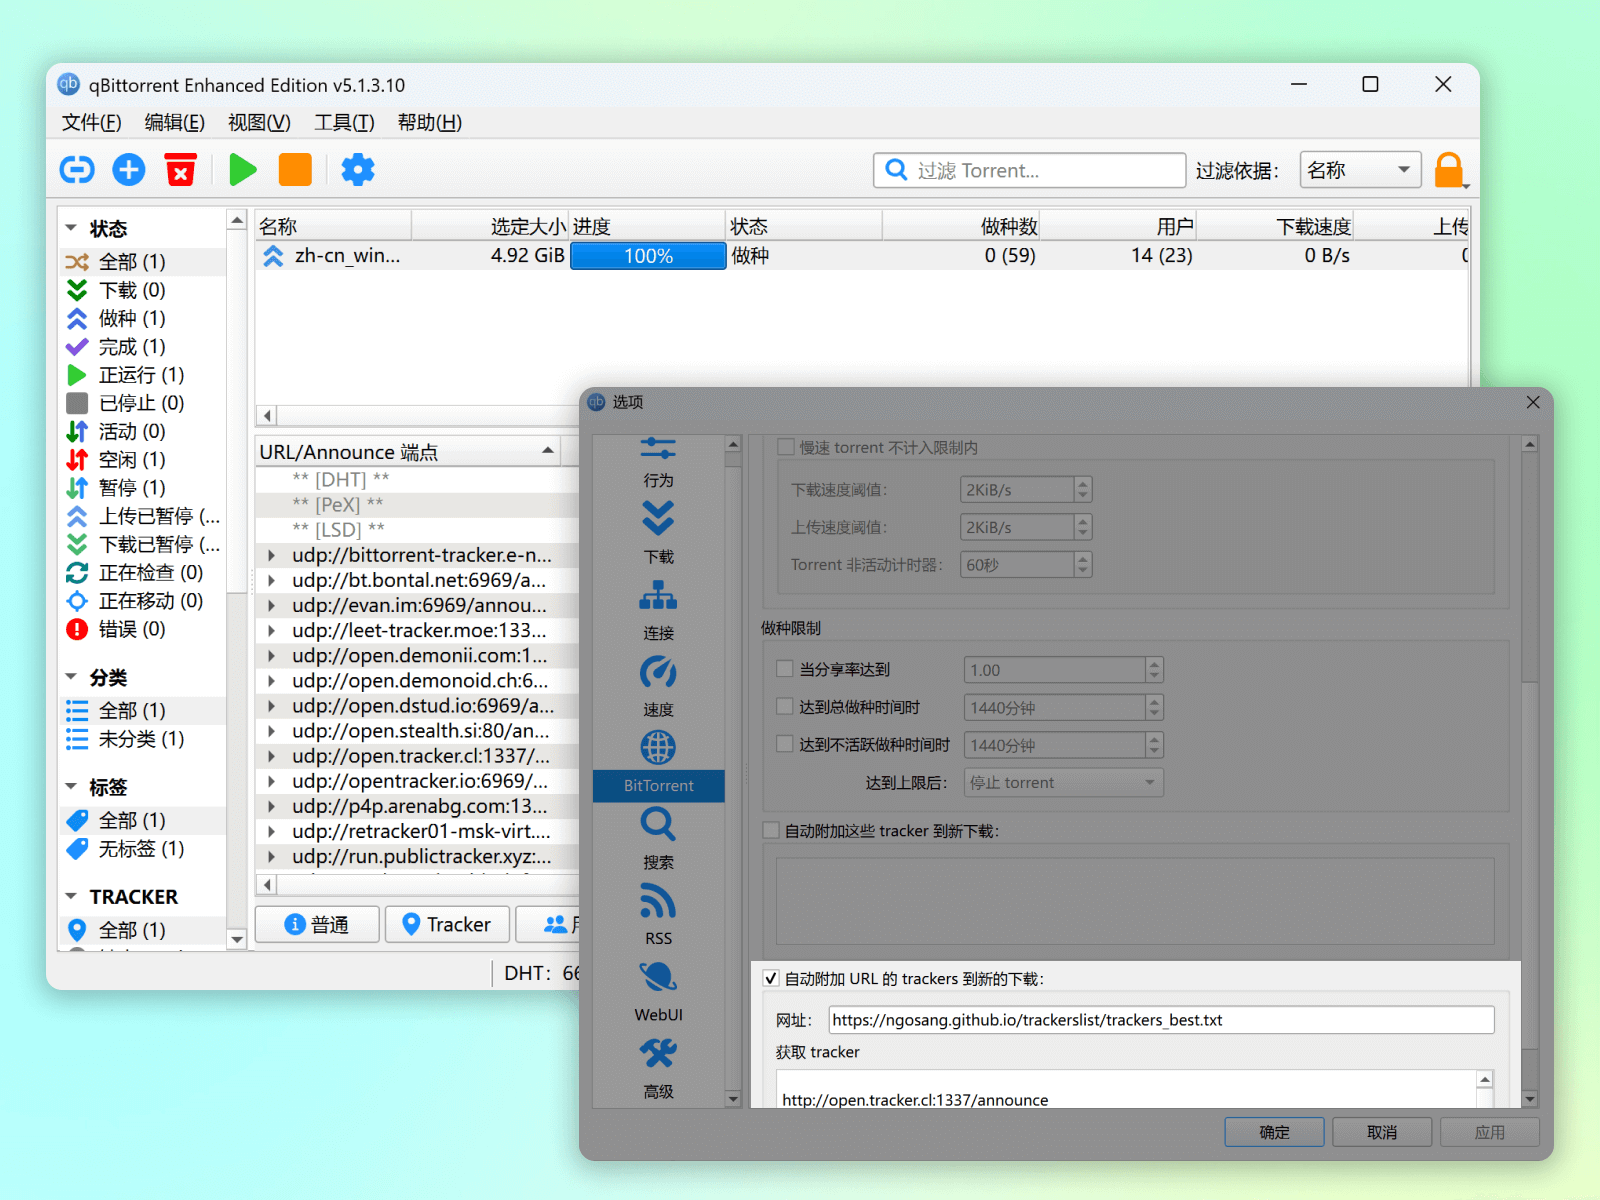Enable the 达到总做种时间时 checkbox
The image size is (1600, 1200).
tap(785, 707)
